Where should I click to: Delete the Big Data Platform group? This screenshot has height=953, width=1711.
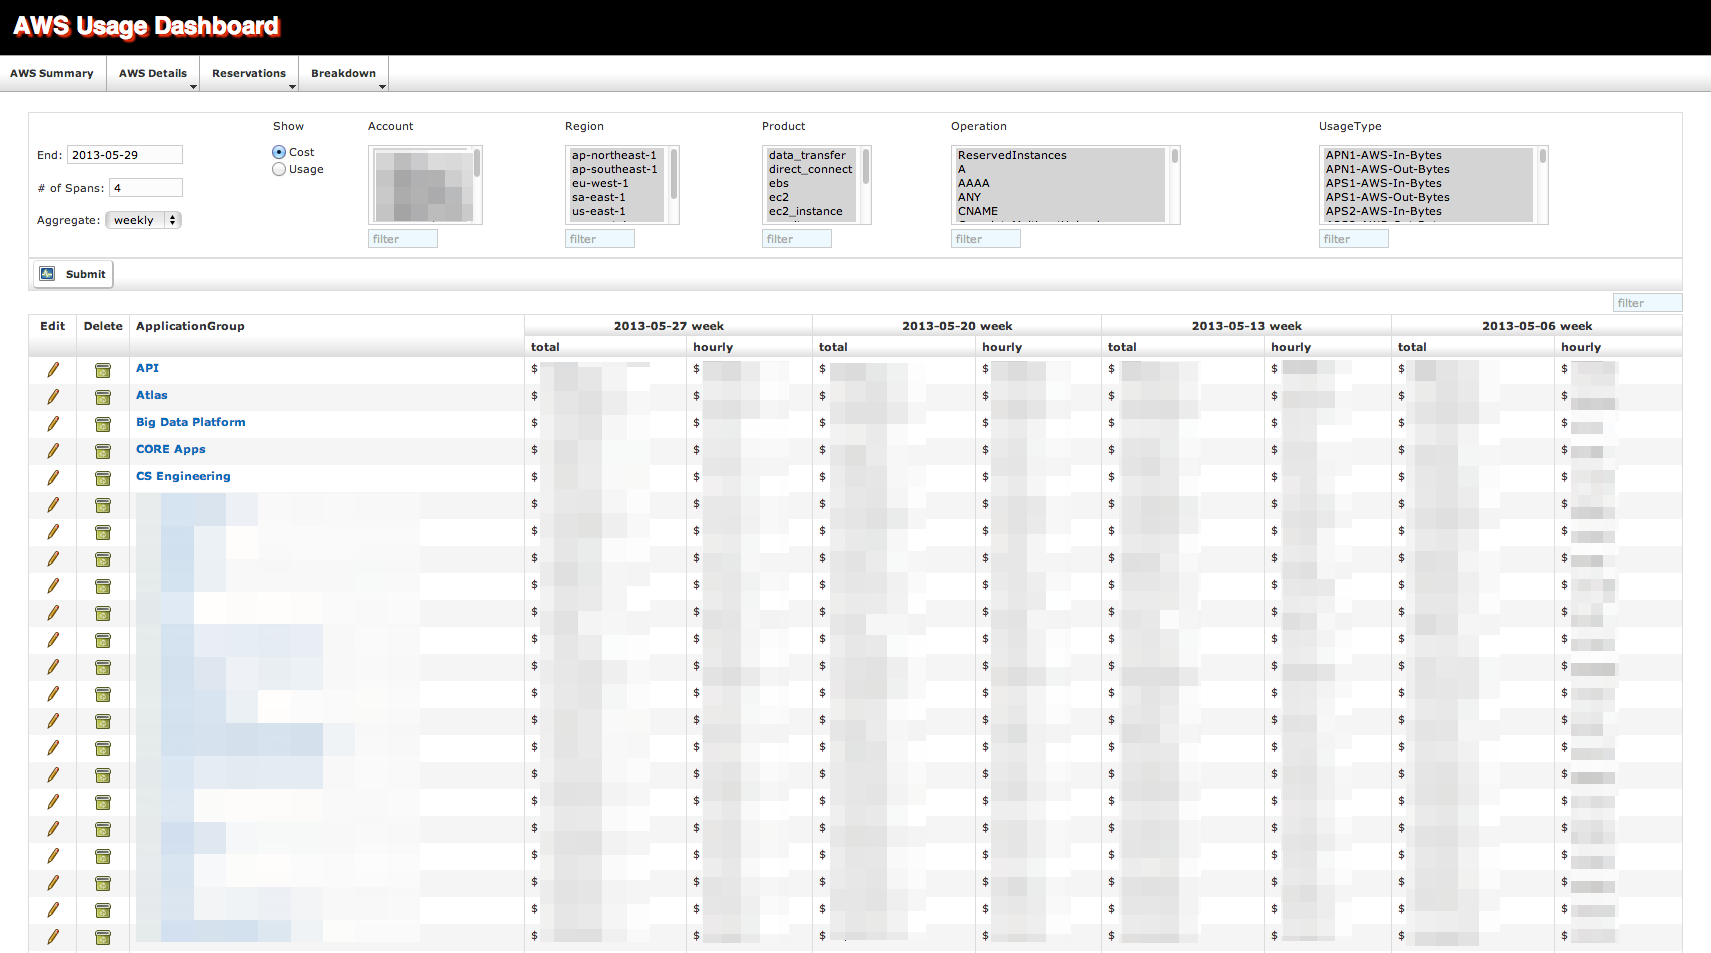point(103,424)
